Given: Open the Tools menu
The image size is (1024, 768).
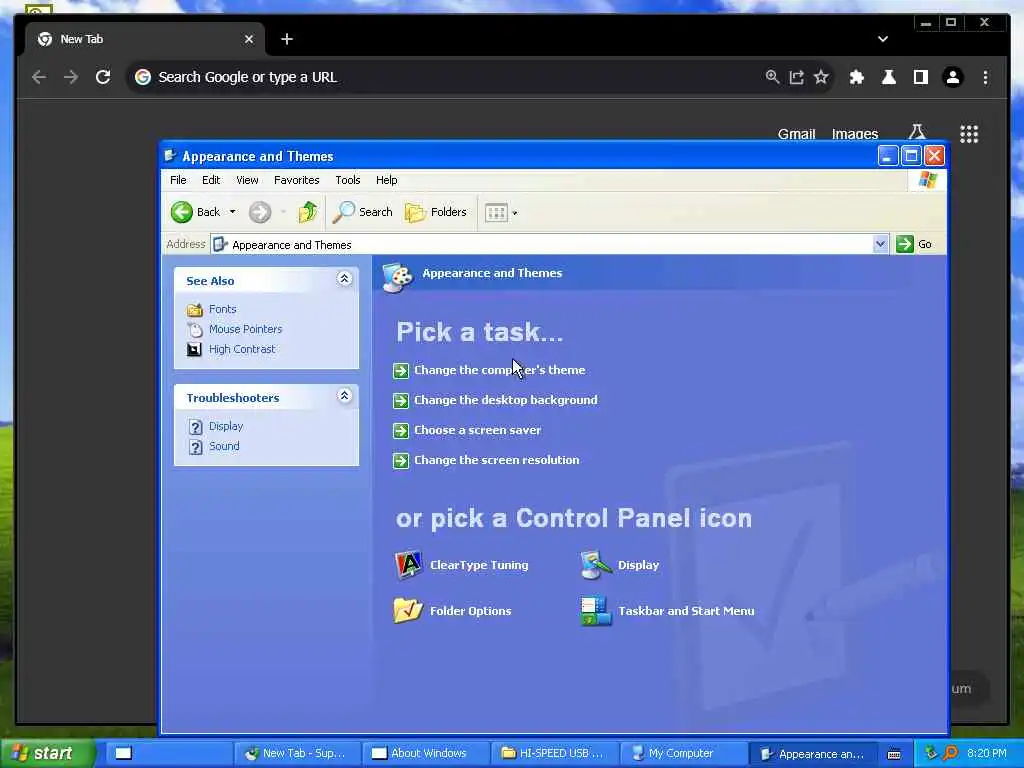Looking at the screenshot, I should 347,180.
